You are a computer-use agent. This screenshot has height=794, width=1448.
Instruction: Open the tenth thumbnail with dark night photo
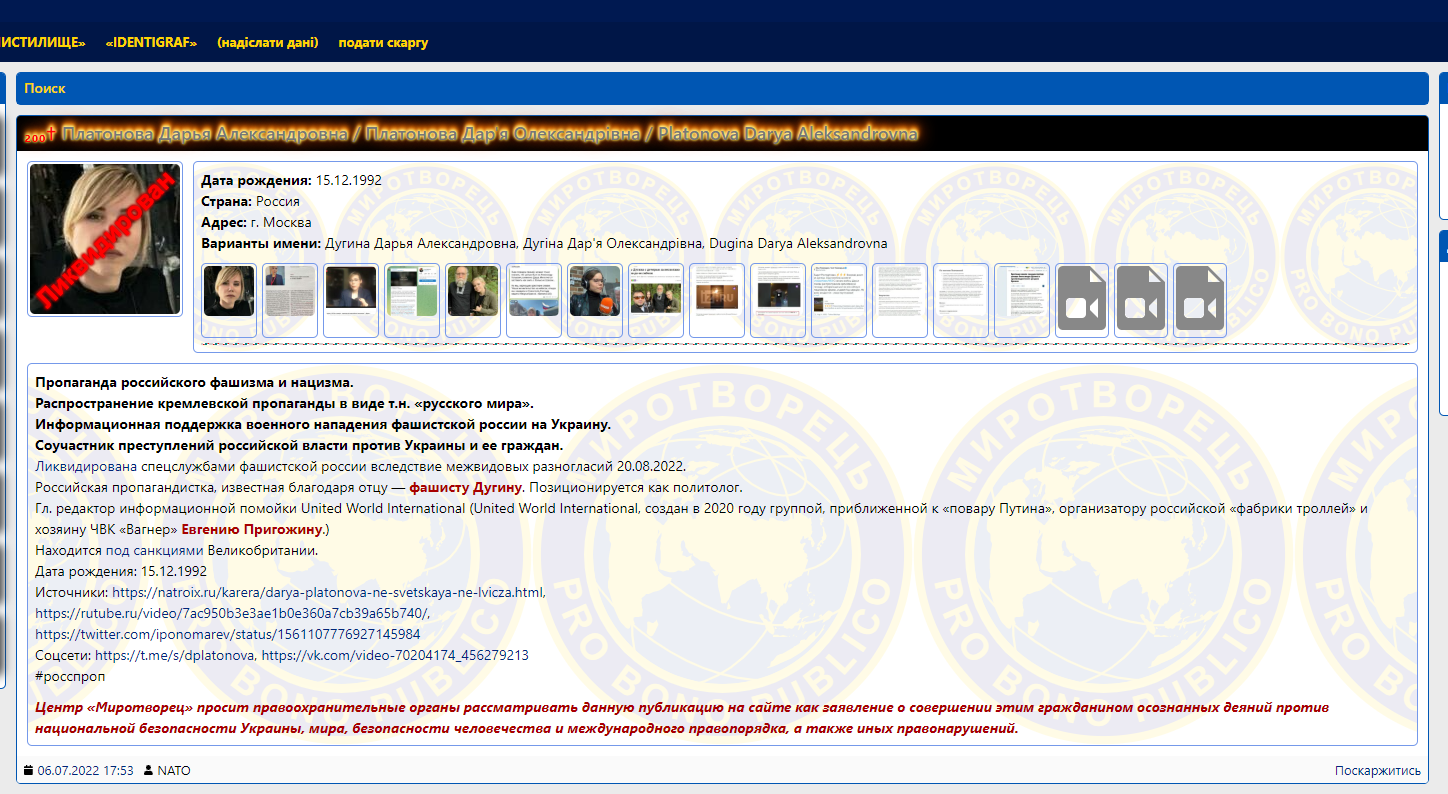coord(778,300)
